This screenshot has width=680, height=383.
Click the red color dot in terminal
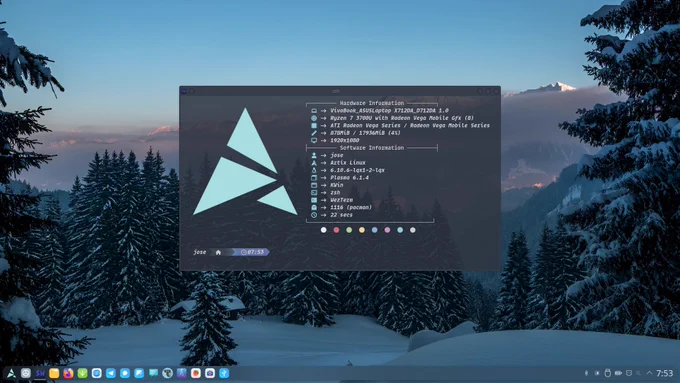point(336,230)
